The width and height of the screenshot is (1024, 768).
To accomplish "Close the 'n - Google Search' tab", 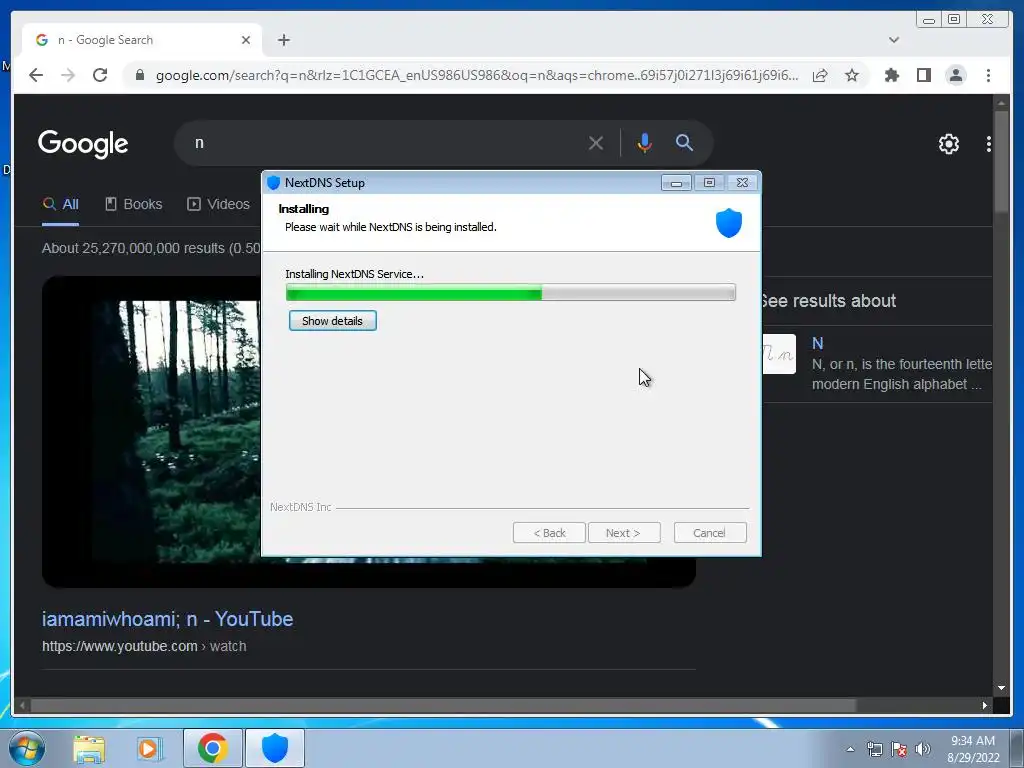I will tap(246, 40).
